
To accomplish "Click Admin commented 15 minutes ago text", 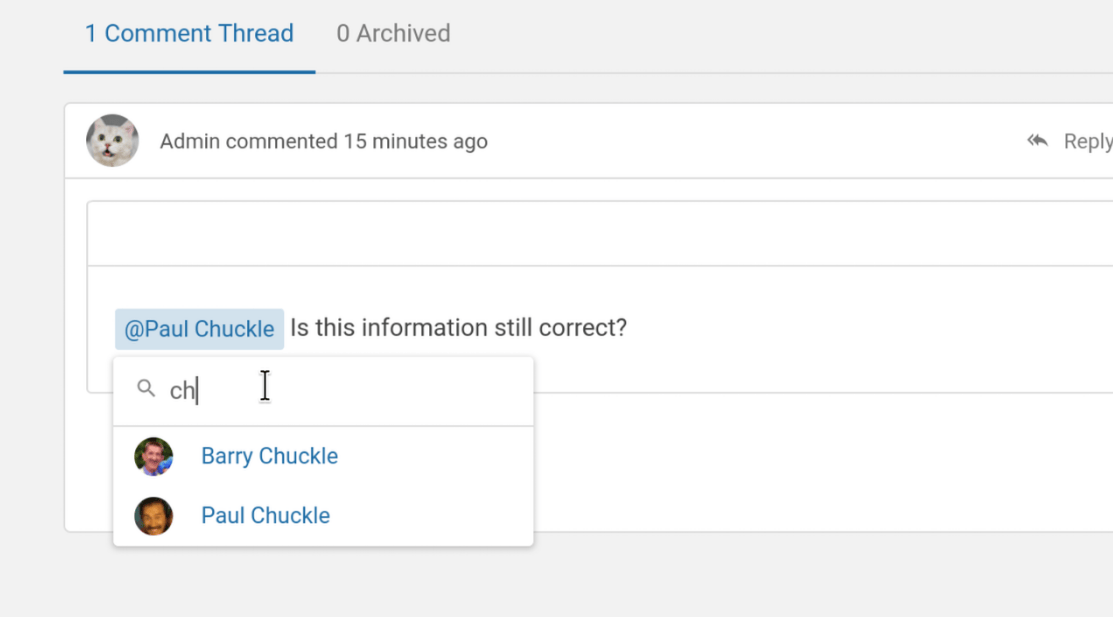I will pos(323,141).
